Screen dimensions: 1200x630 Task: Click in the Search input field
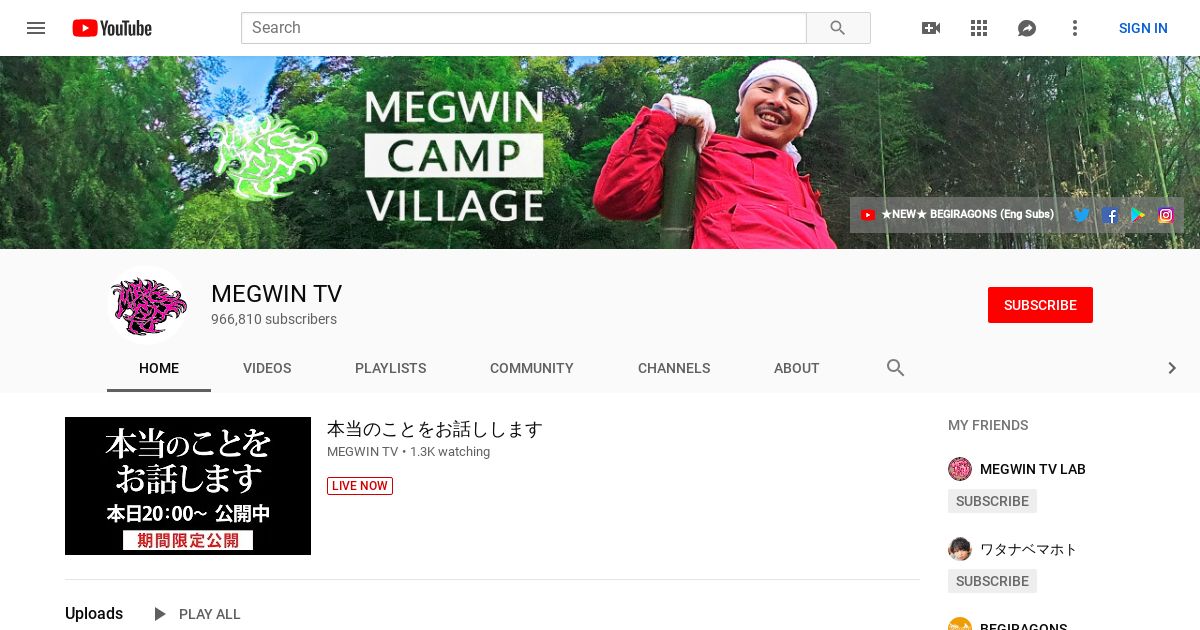tap(524, 28)
